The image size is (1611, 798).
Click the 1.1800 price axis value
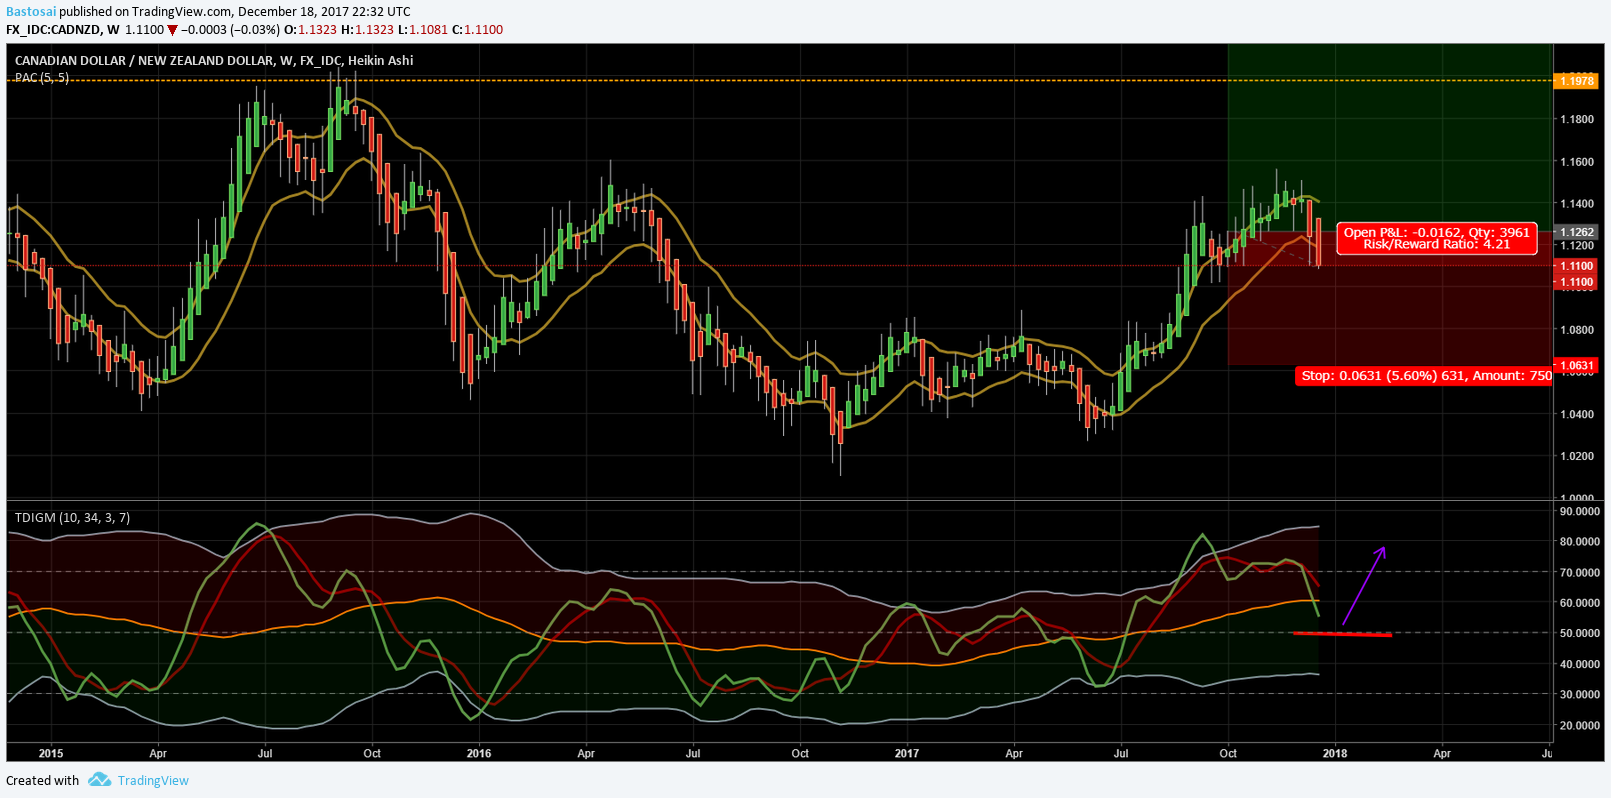[x=1577, y=119]
